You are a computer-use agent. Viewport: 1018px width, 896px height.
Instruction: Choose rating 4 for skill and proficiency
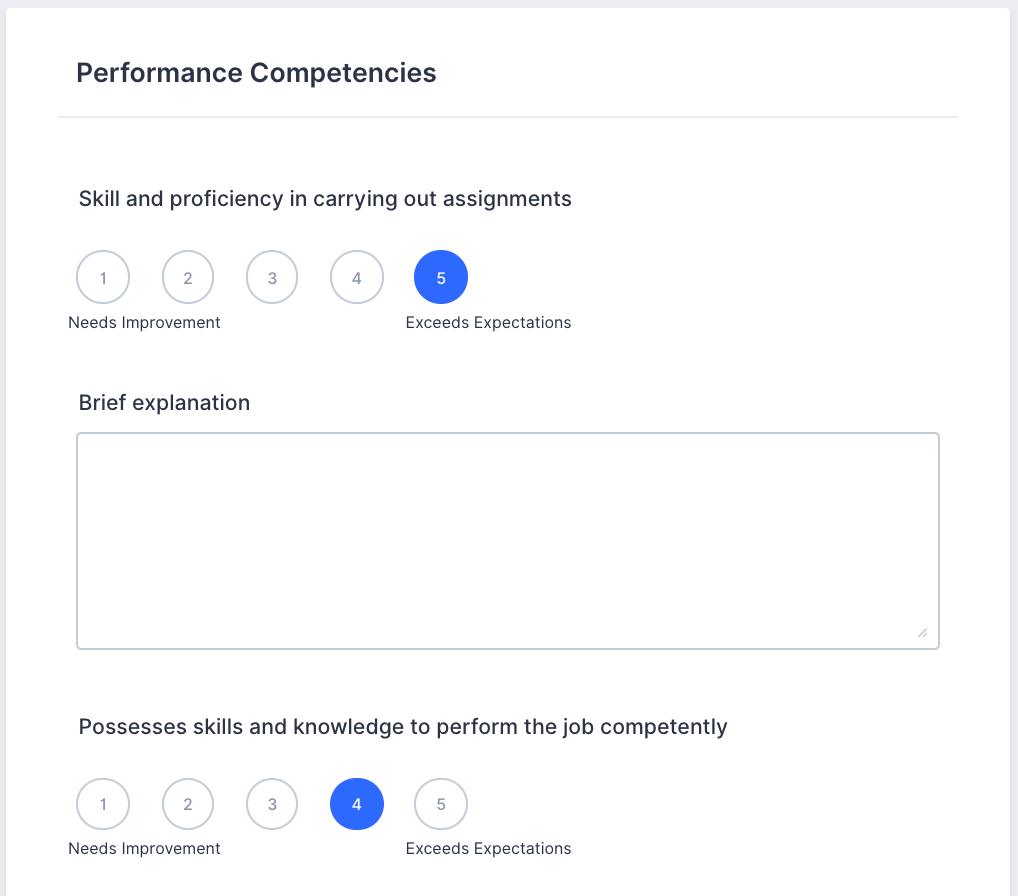357,277
